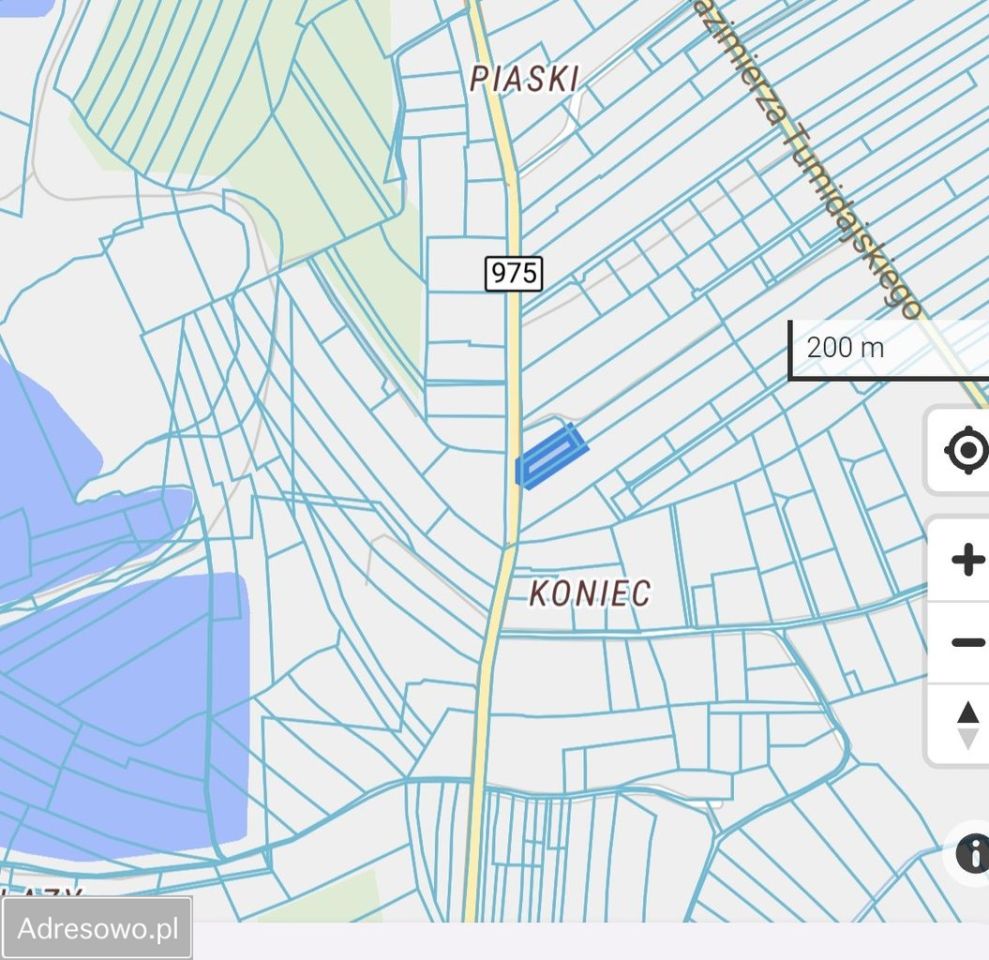Use the vertical pan stepper control
Image resolution: width=989 pixels, height=960 pixels.
click(966, 726)
